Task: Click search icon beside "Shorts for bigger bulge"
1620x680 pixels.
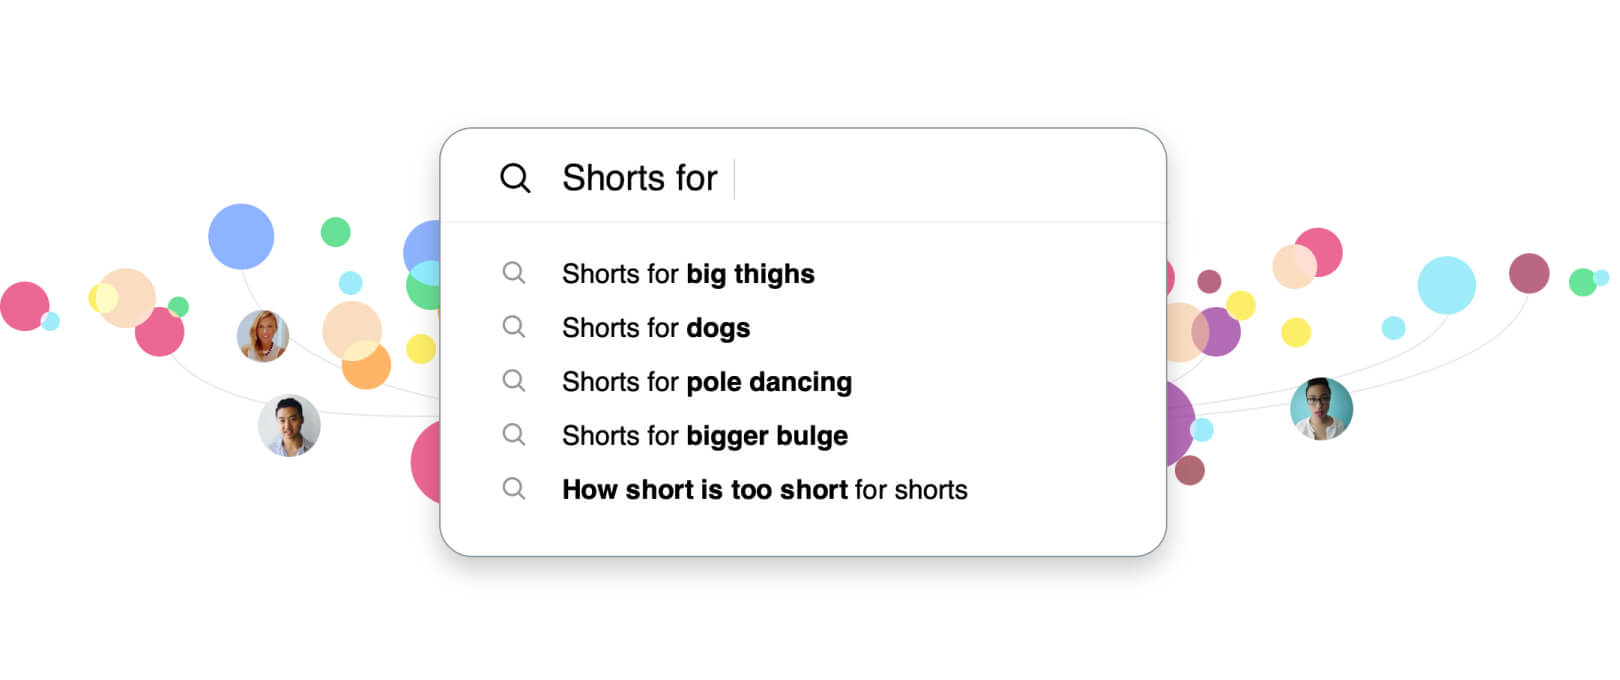Action: tap(514, 435)
